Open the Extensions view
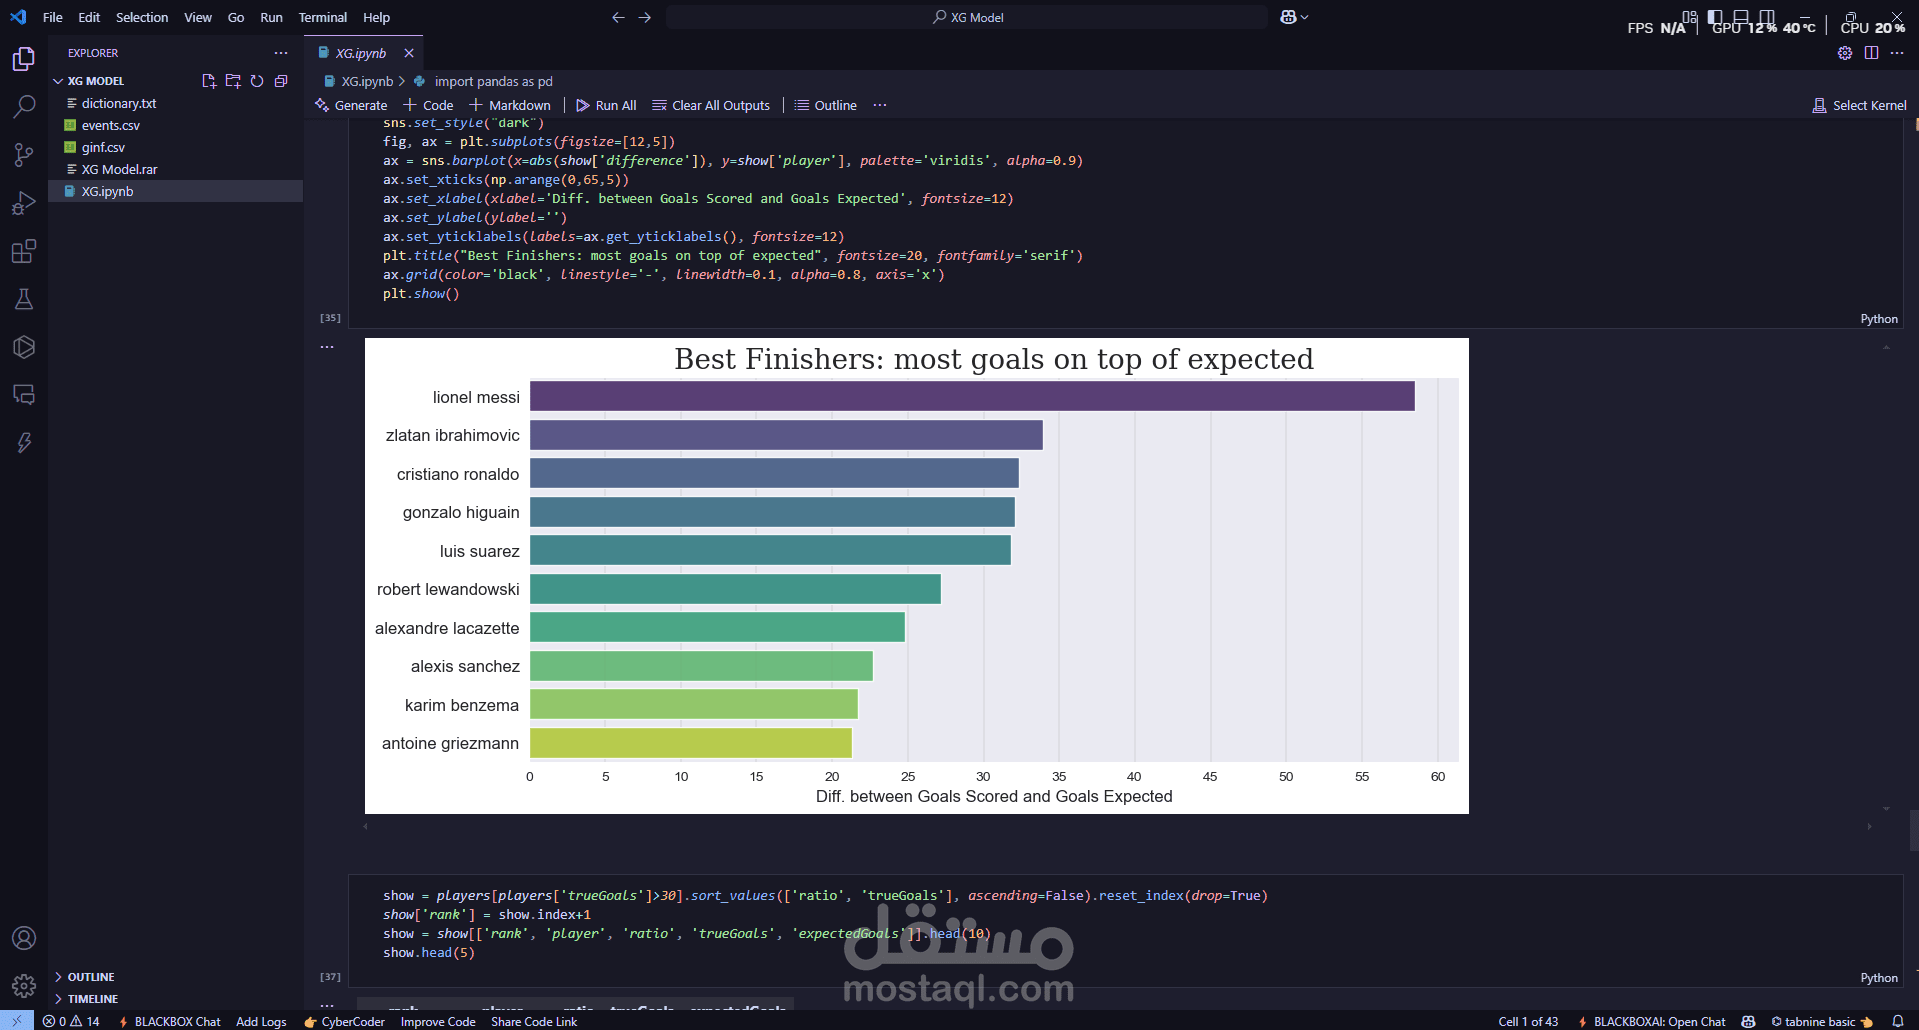The image size is (1919, 1030). (24, 250)
